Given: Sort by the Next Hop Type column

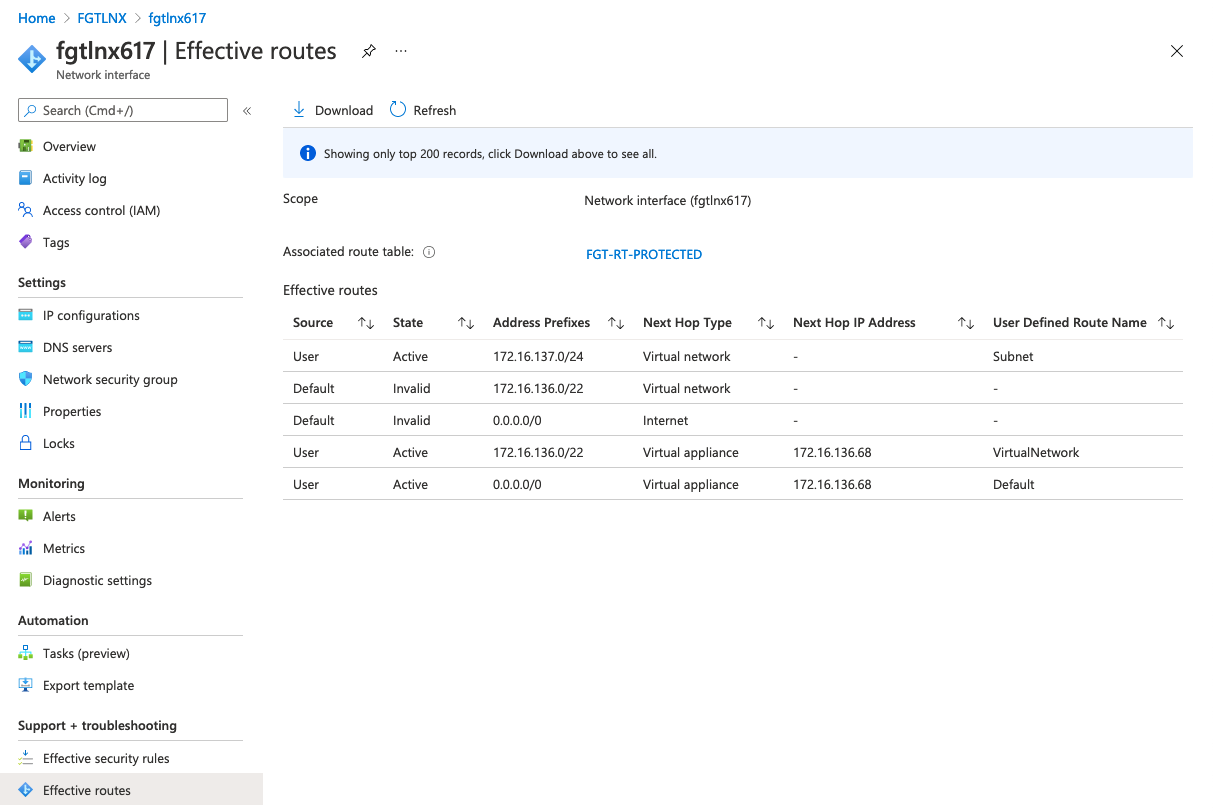Looking at the screenshot, I should click(x=765, y=323).
